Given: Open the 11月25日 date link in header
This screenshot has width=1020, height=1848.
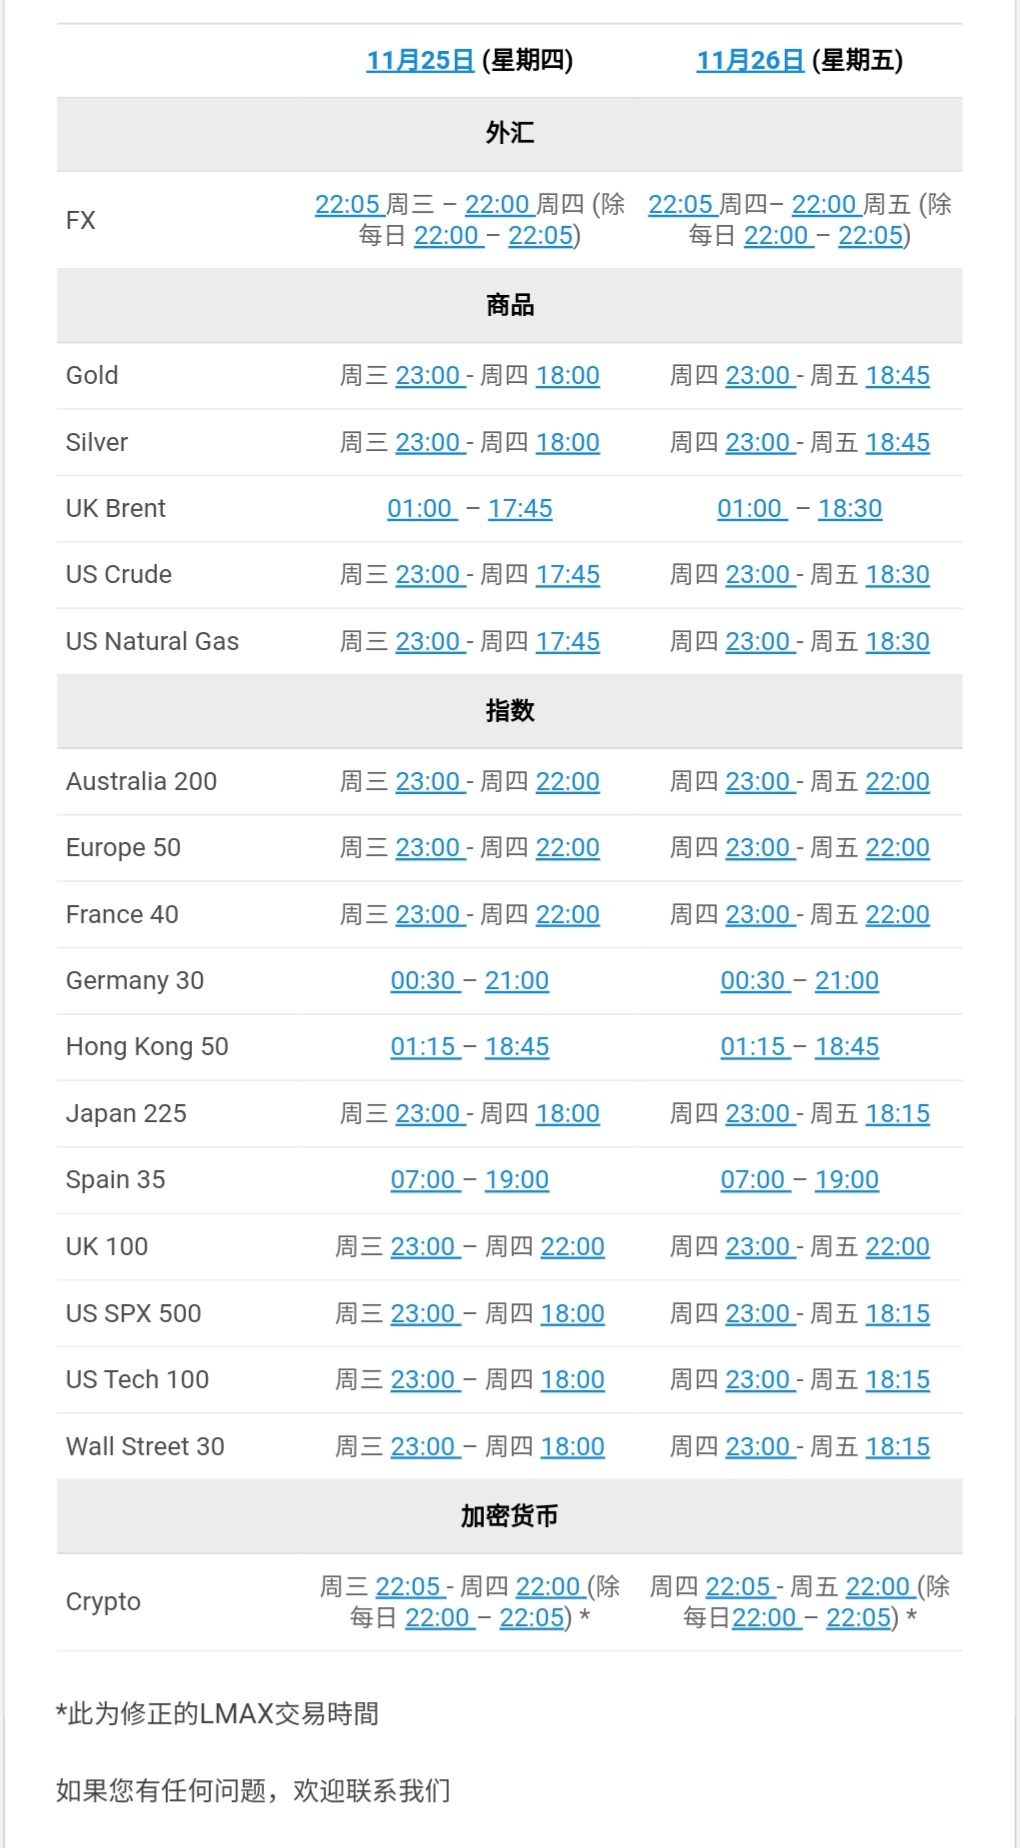Looking at the screenshot, I should pyautogui.click(x=420, y=61).
